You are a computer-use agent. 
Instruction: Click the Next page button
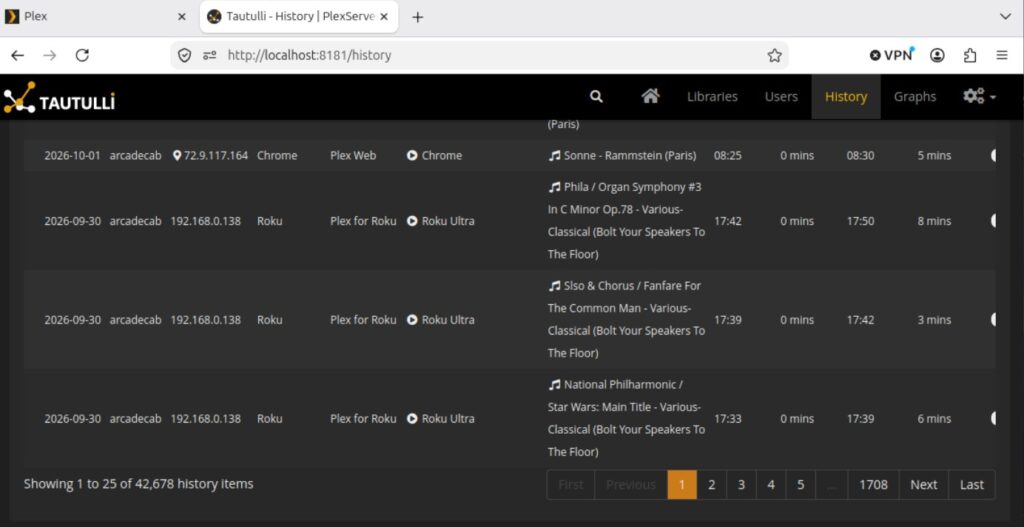(923, 485)
